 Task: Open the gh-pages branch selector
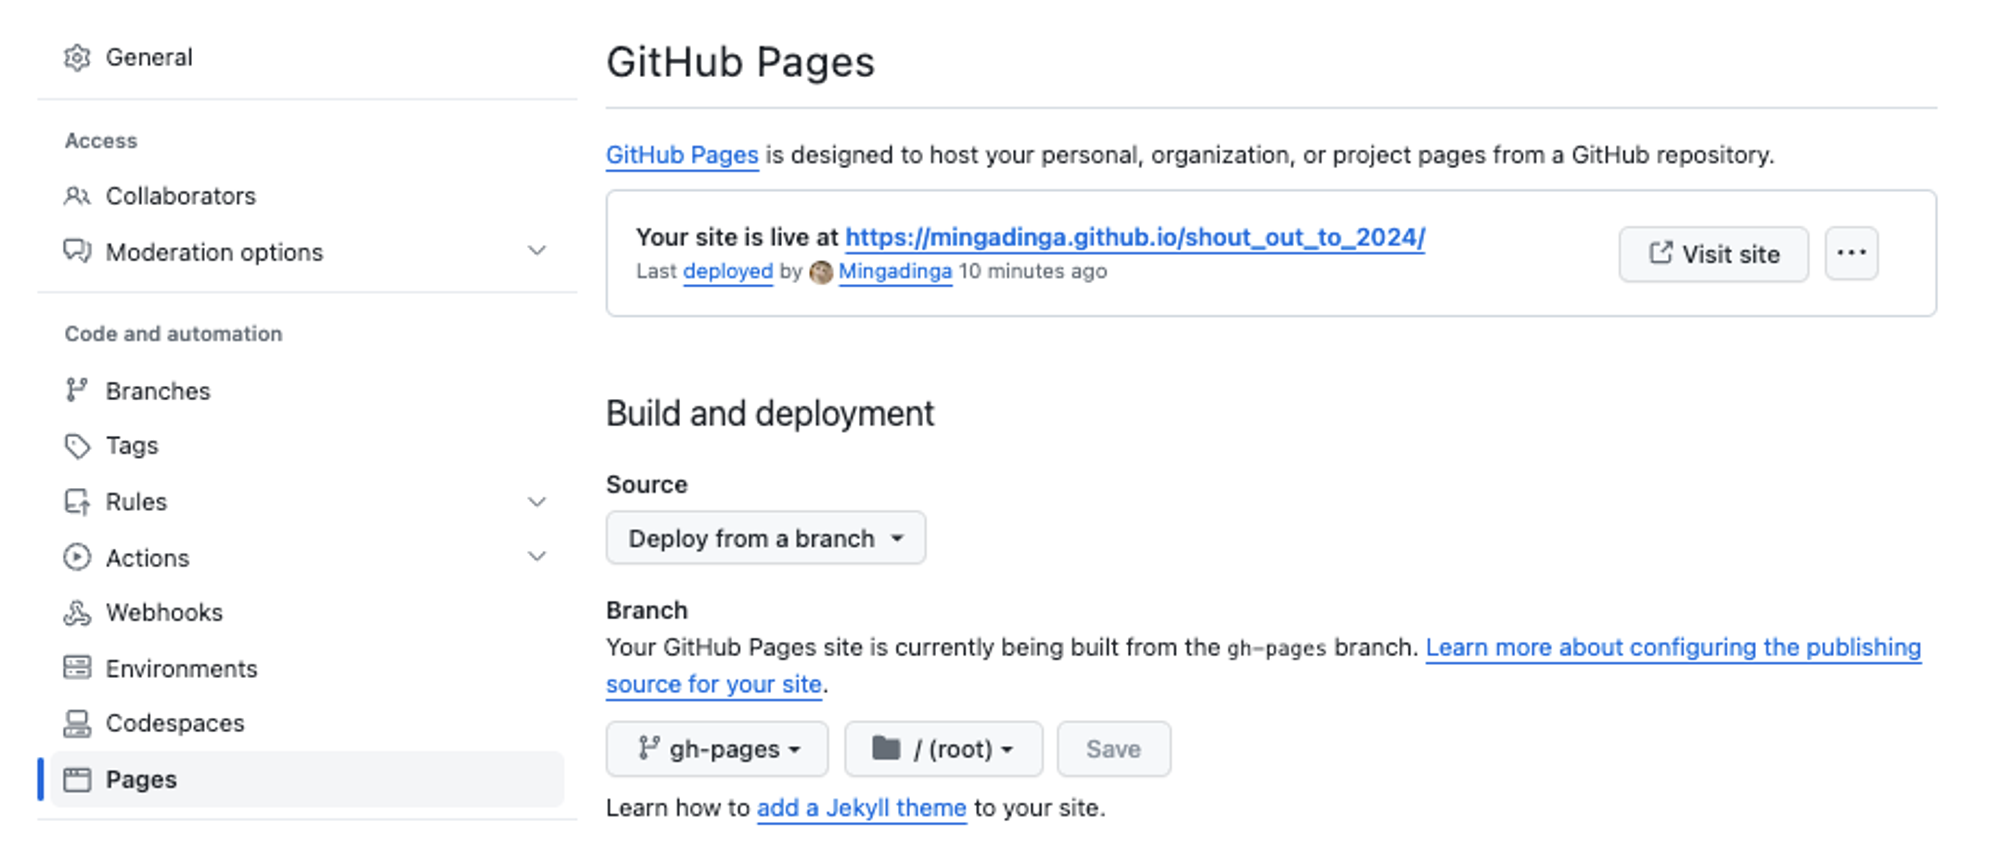[x=717, y=749]
